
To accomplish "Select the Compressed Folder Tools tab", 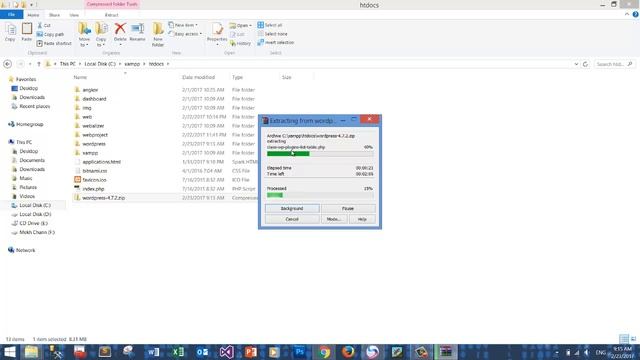I will (112, 4).
